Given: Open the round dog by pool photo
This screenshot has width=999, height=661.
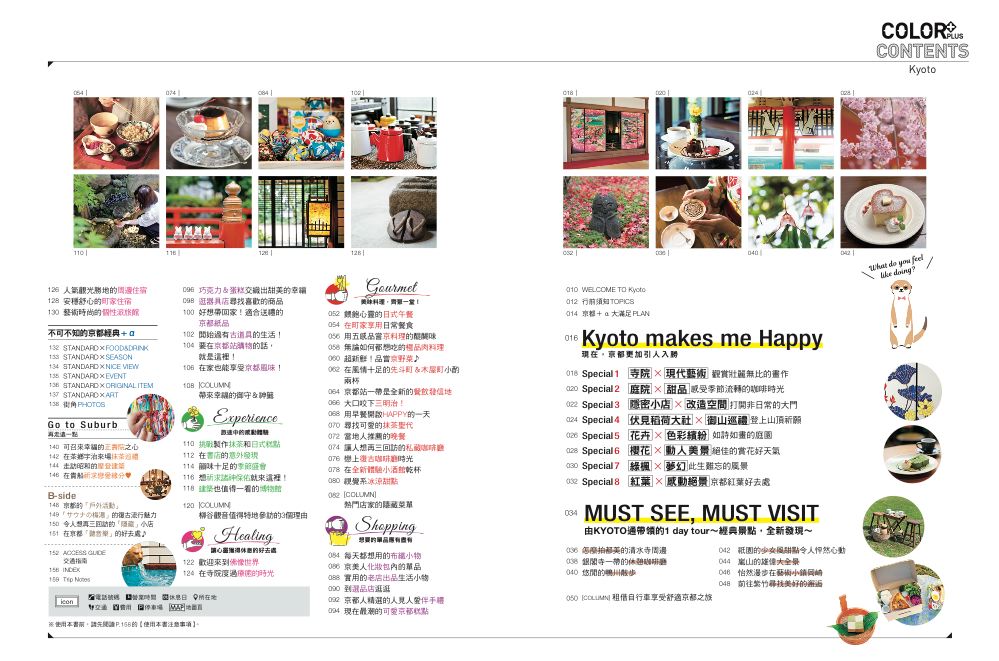Looking at the screenshot, I should tap(148, 563).
